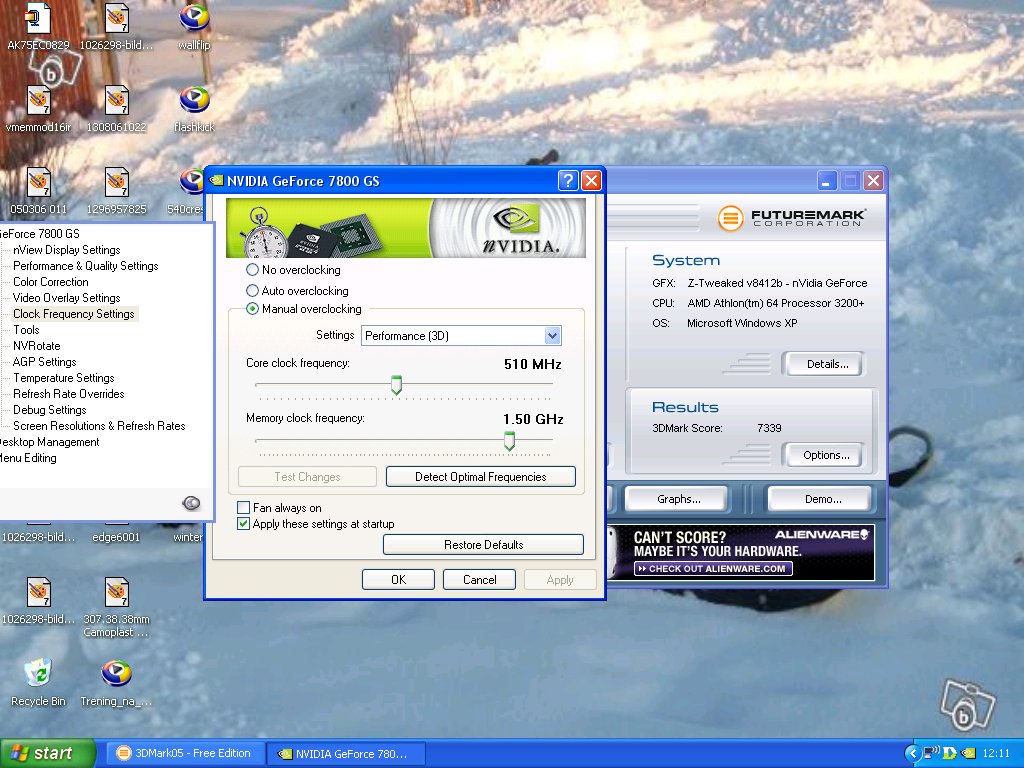Click the Memory clock frequency slider handle
1024x768 pixels.
point(509,440)
